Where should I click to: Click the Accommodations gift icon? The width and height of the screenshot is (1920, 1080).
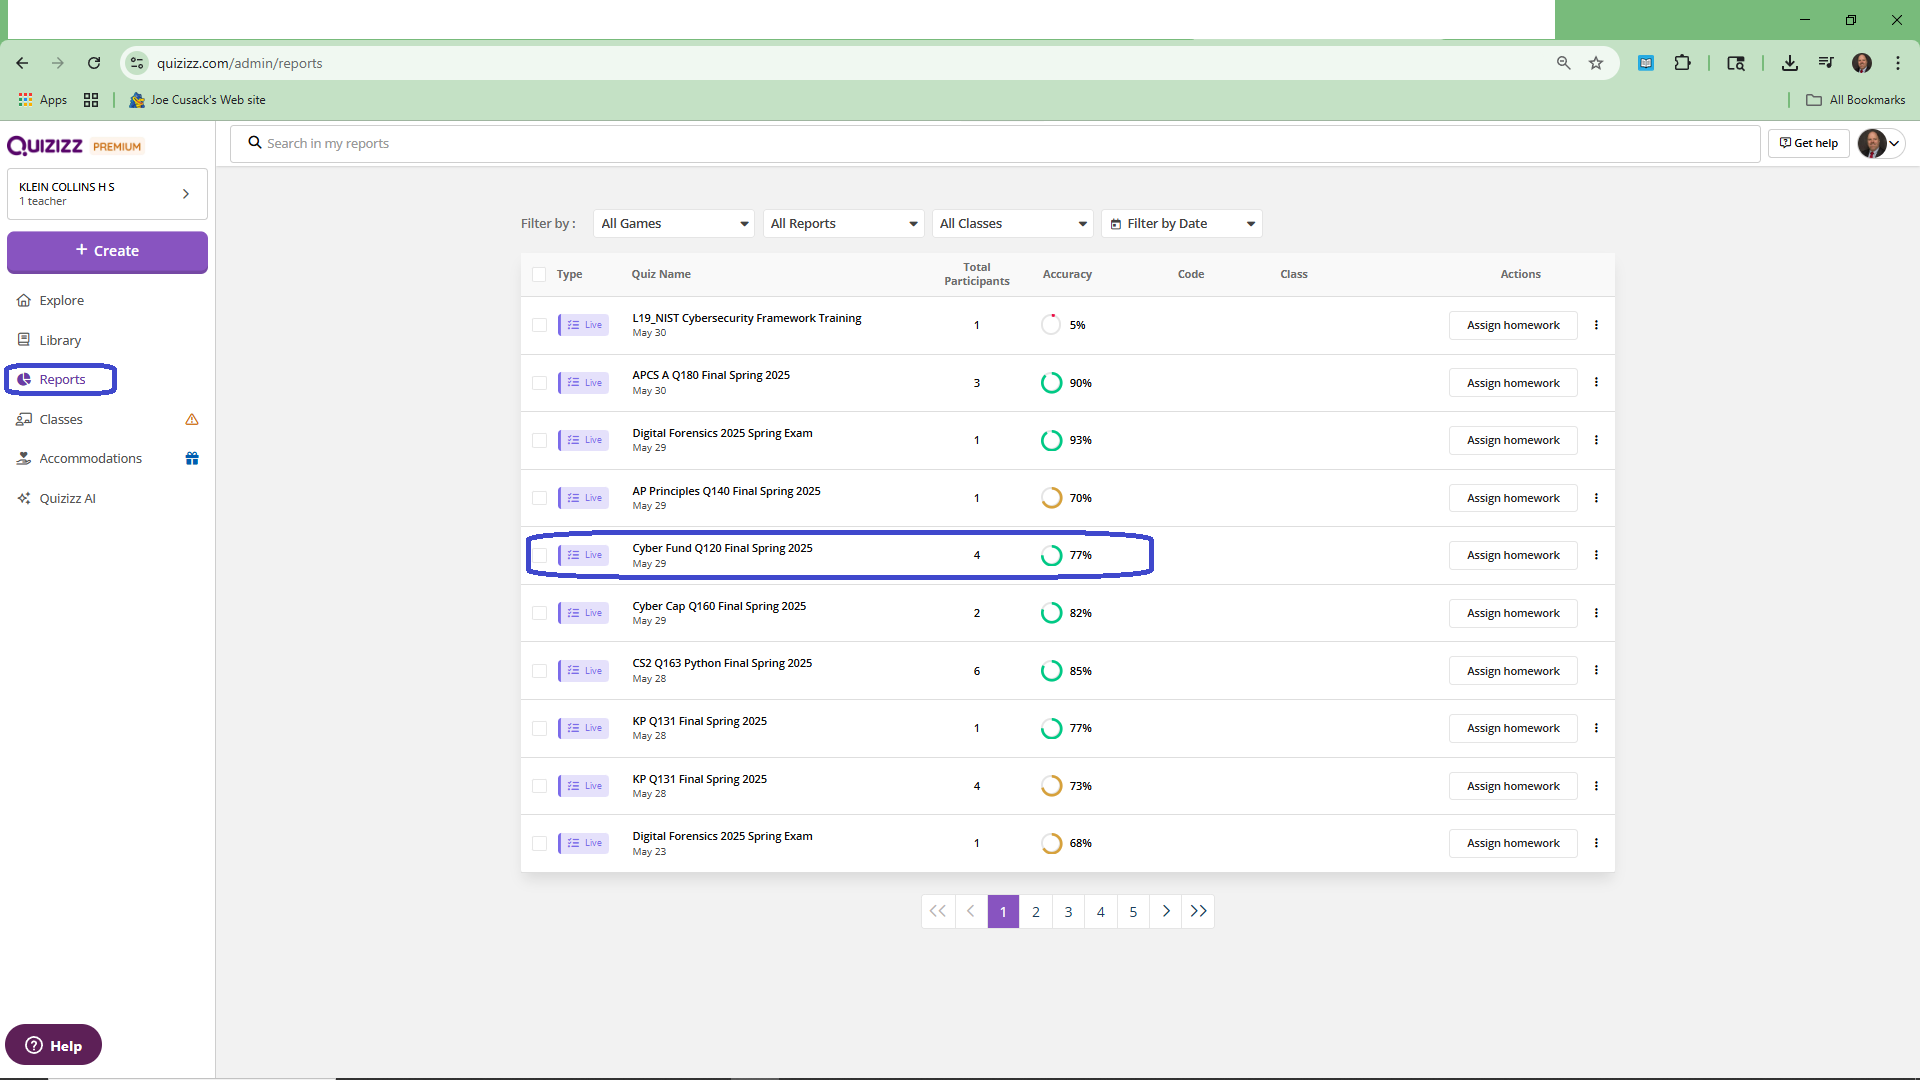192,458
